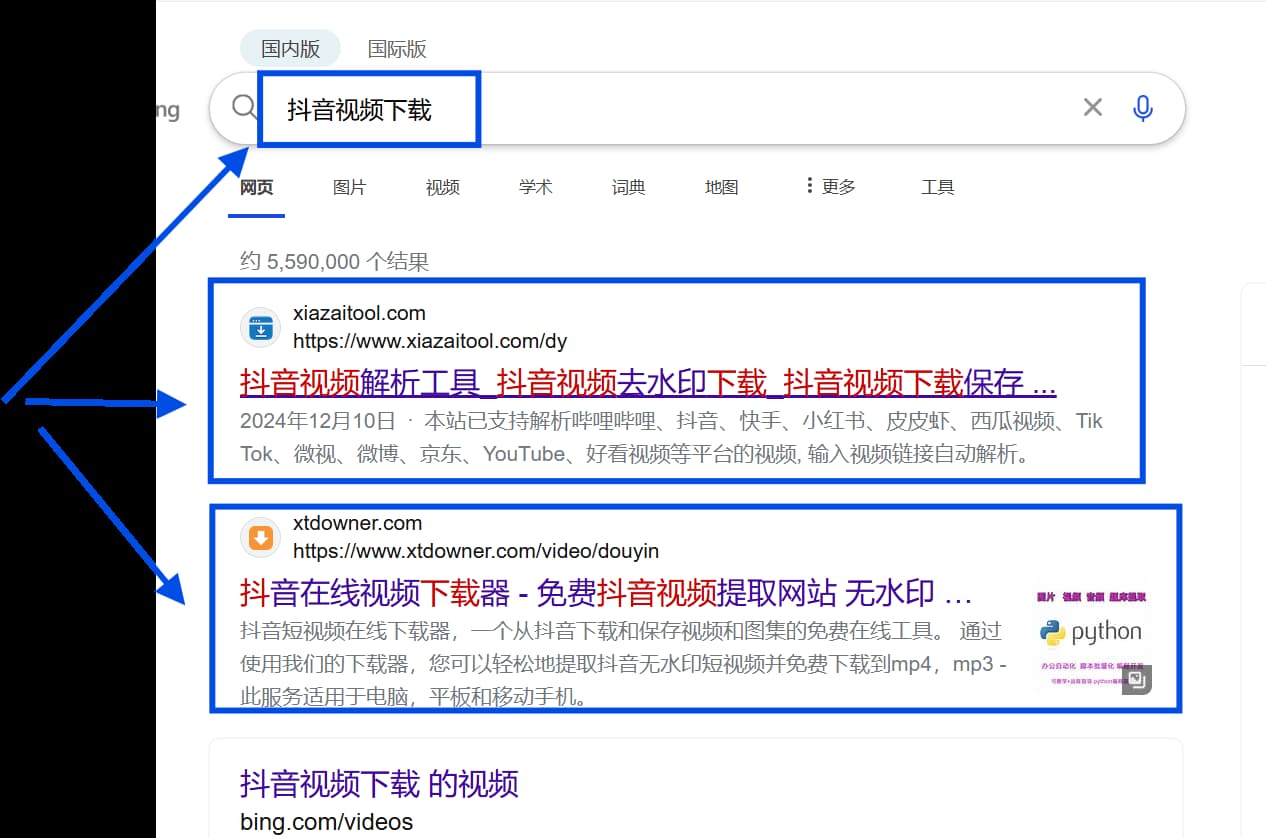Open the 视频 results tab

[x=442, y=187]
